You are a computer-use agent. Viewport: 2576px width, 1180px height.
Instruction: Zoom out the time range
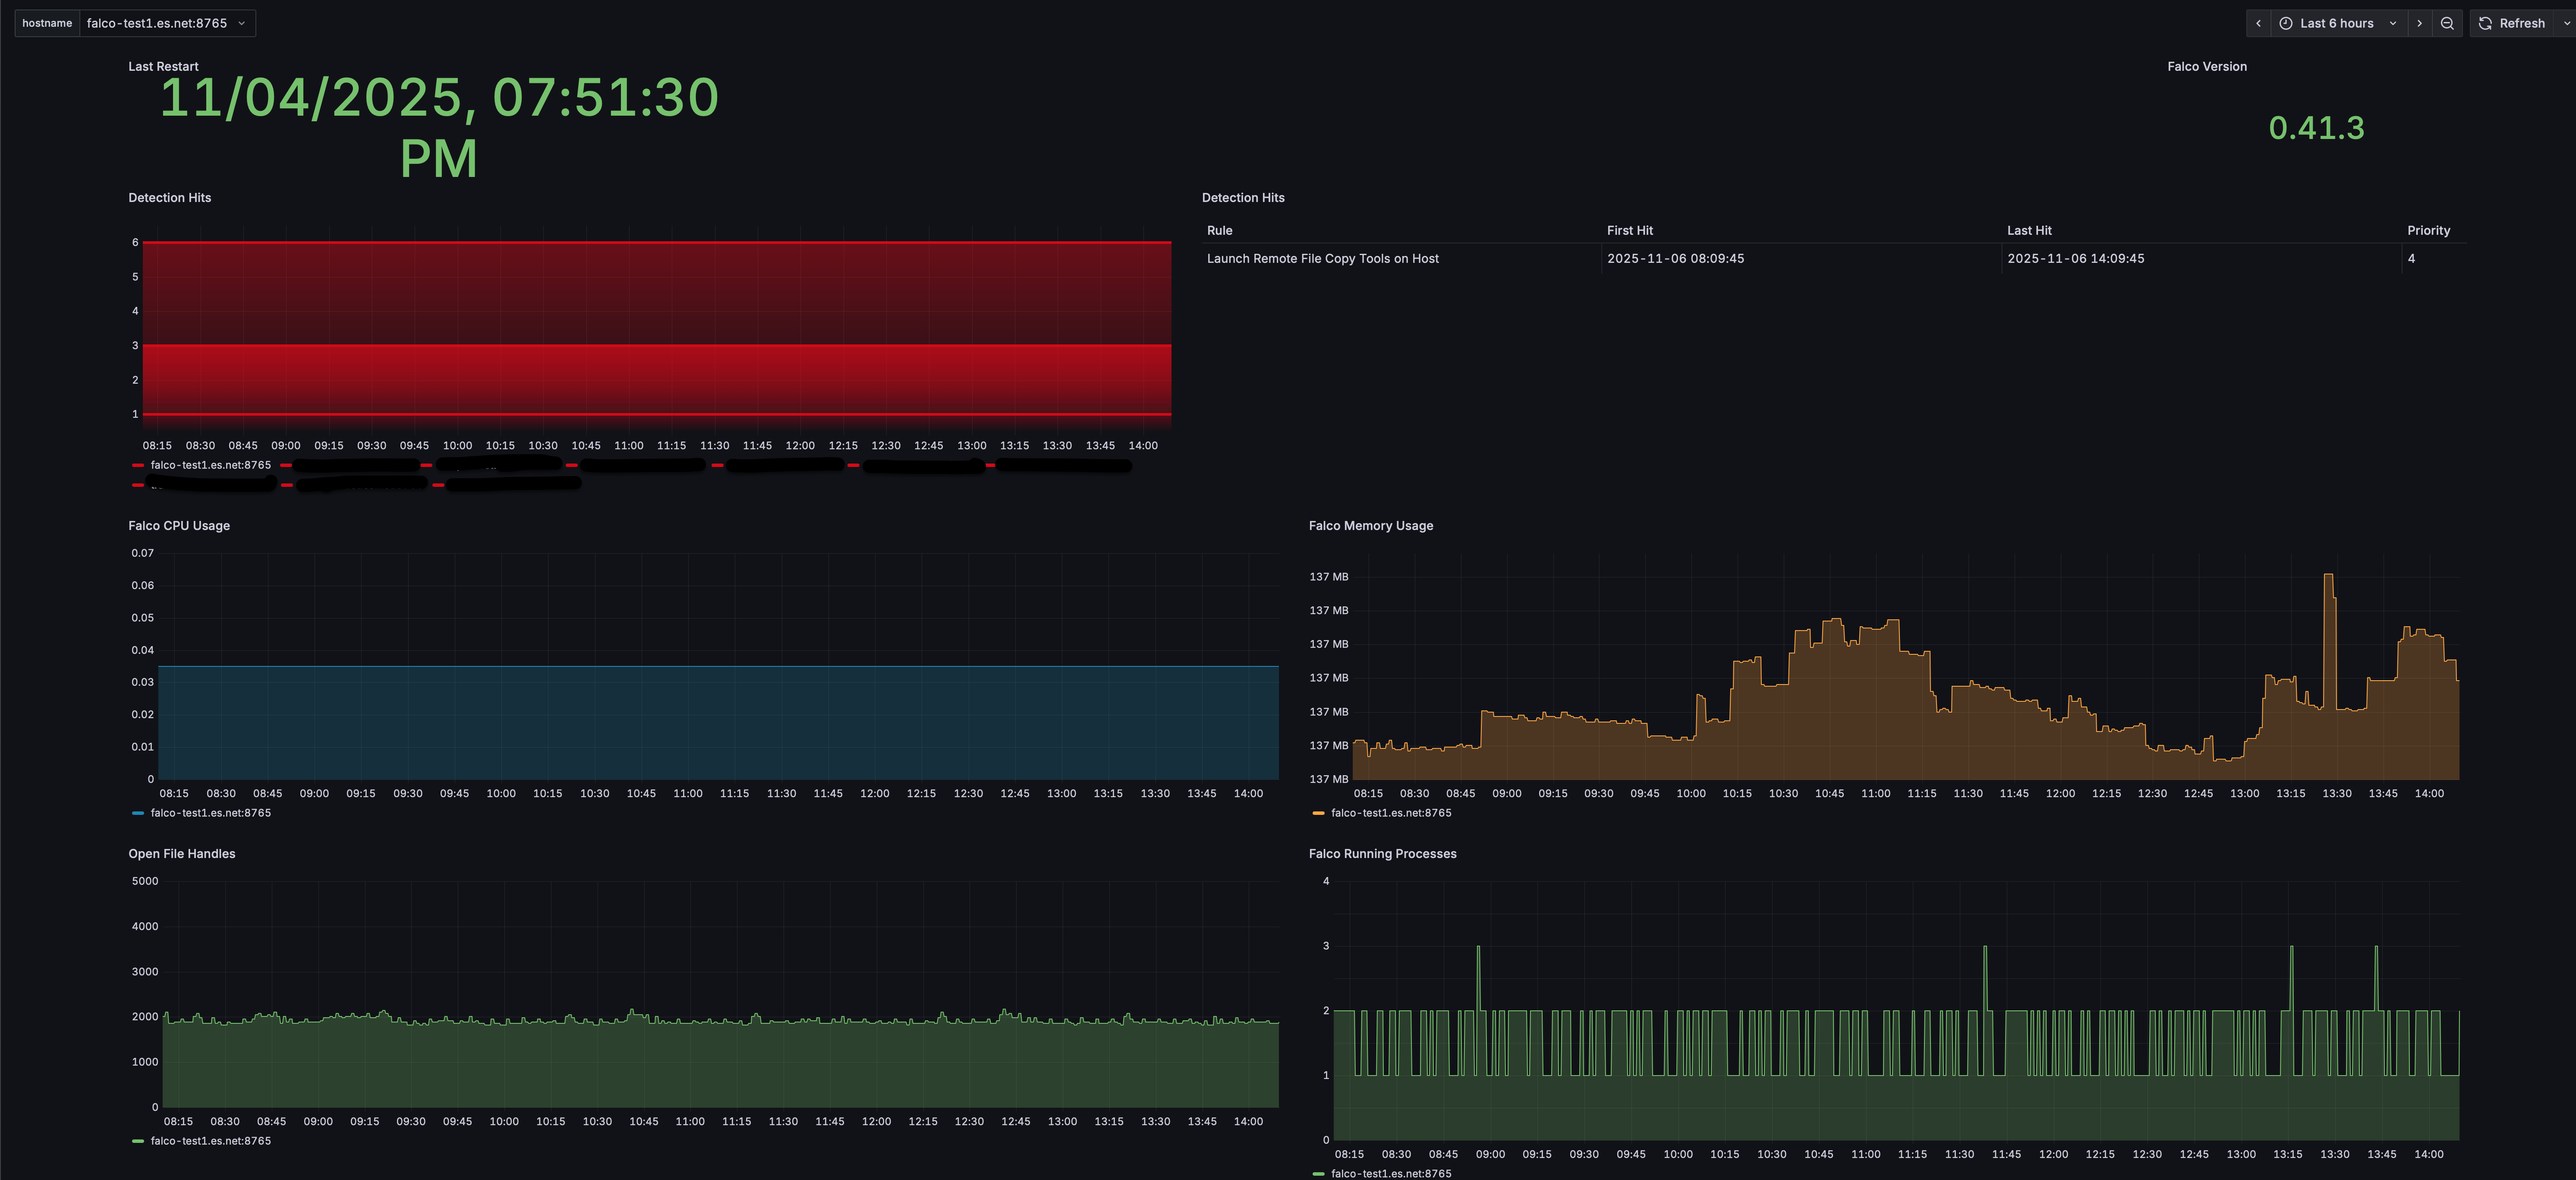tap(2447, 23)
